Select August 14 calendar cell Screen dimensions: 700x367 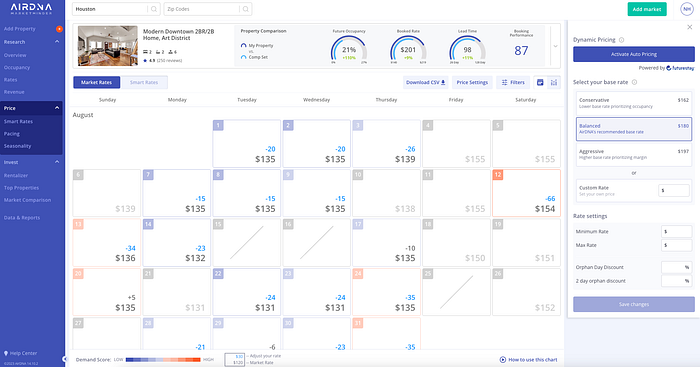coord(176,242)
